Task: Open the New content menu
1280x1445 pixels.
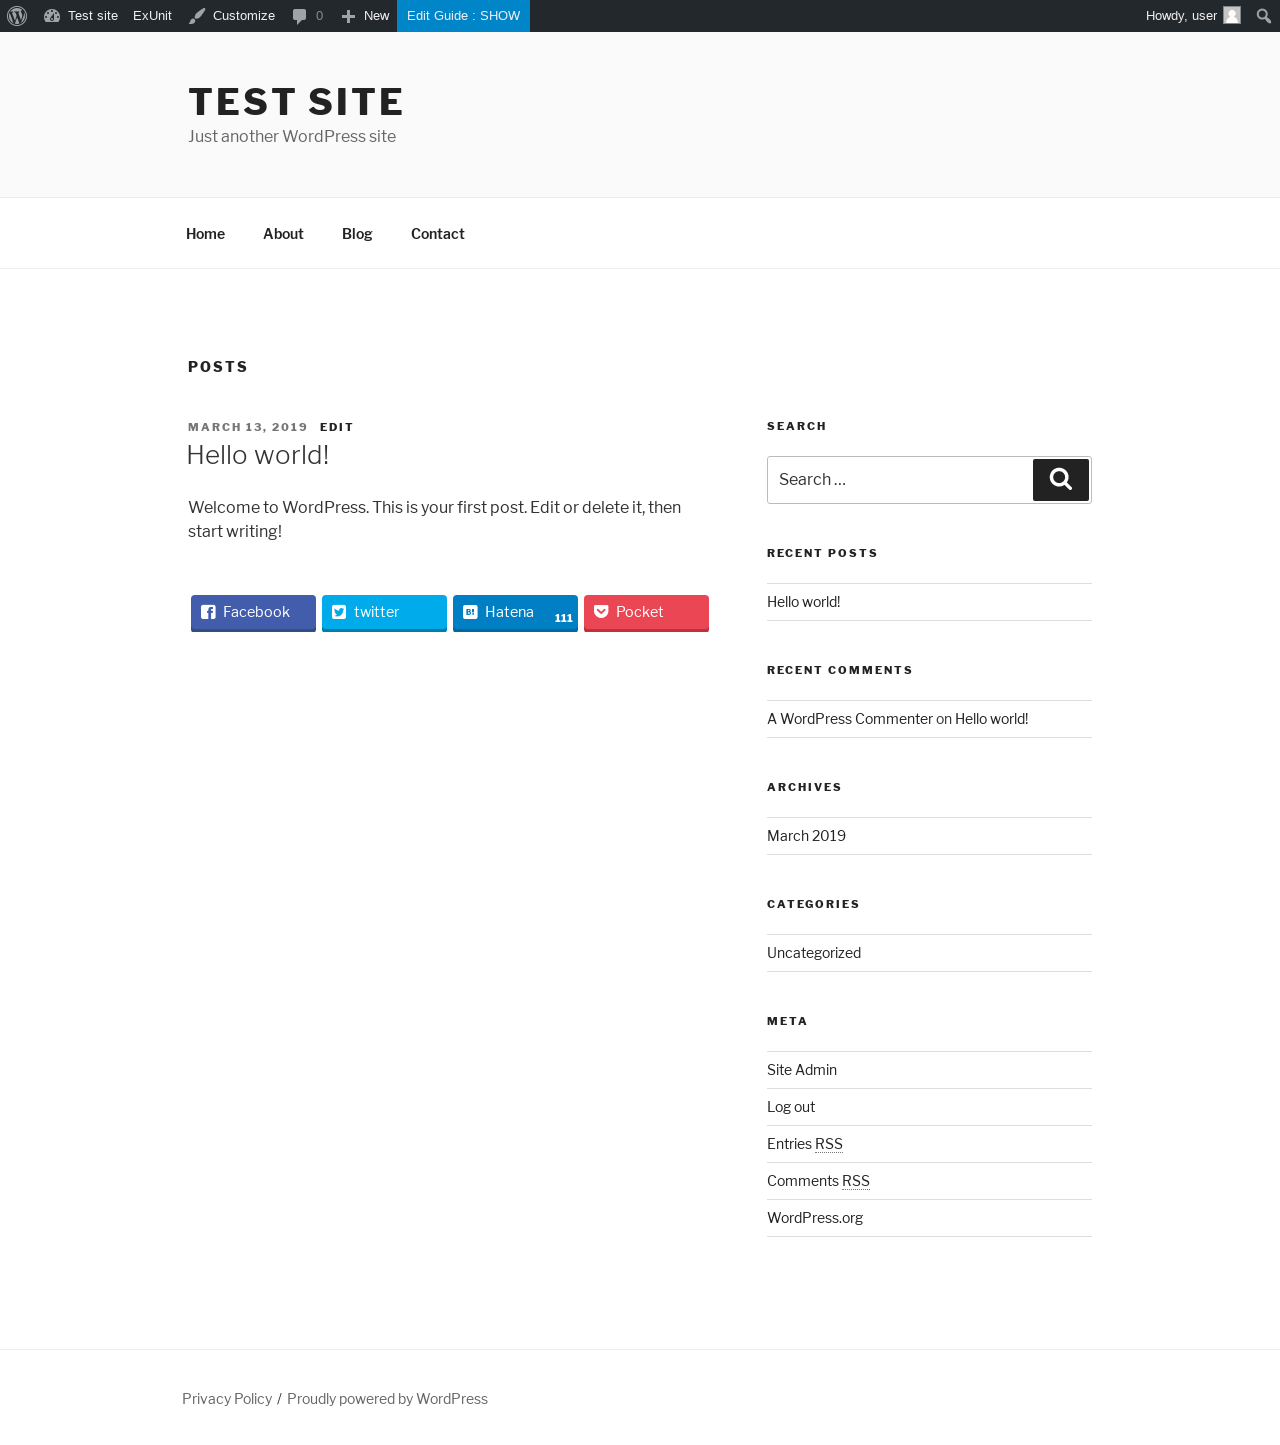Action: pos(365,16)
